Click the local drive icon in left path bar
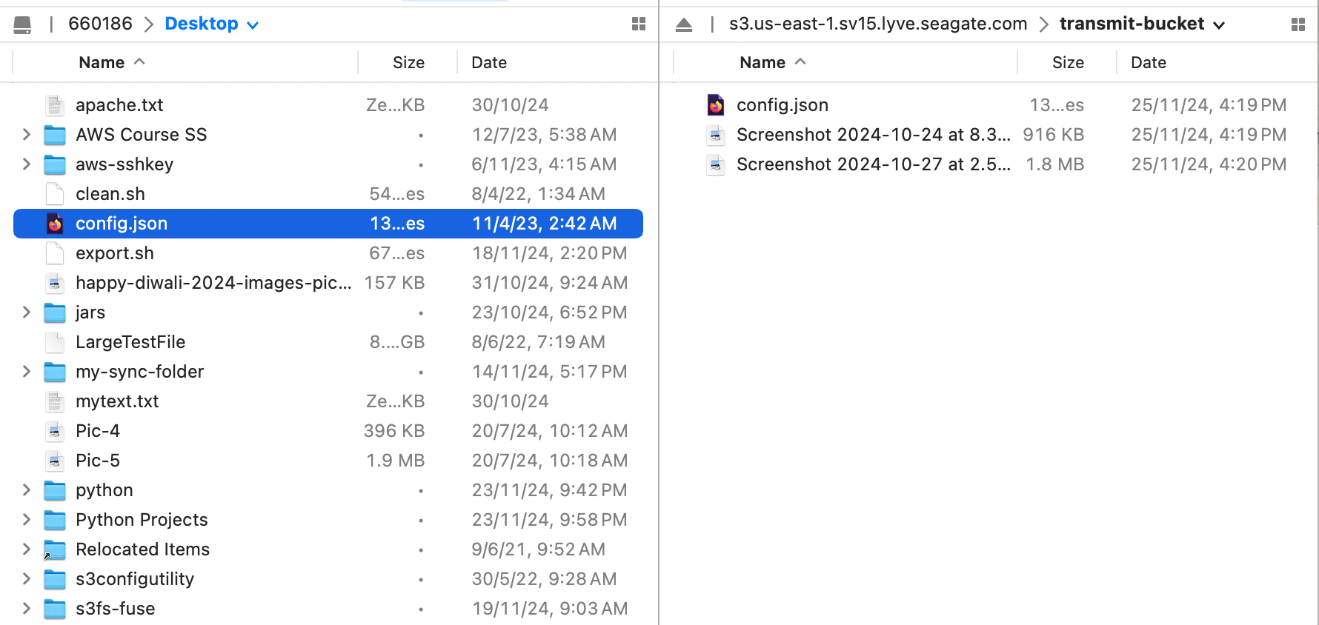Screen dimensions: 1319x625 pos(22,24)
